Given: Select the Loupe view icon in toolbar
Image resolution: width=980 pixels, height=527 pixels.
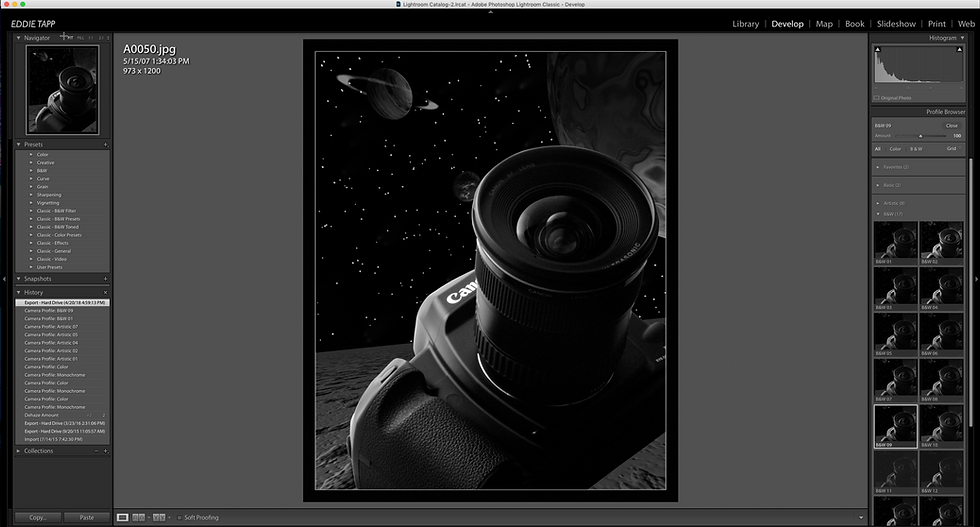Looking at the screenshot, I should tap(122, 518).
